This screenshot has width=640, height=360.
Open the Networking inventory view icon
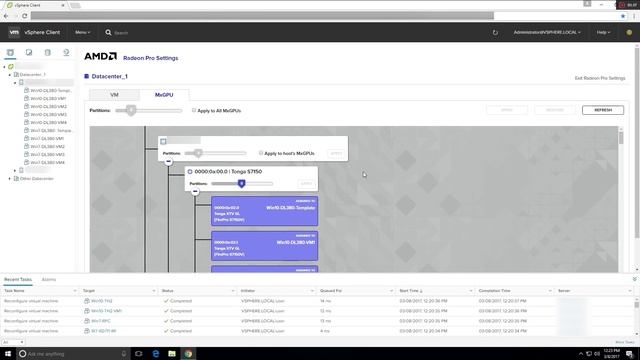pyautogui.click(x=66, y=53)
